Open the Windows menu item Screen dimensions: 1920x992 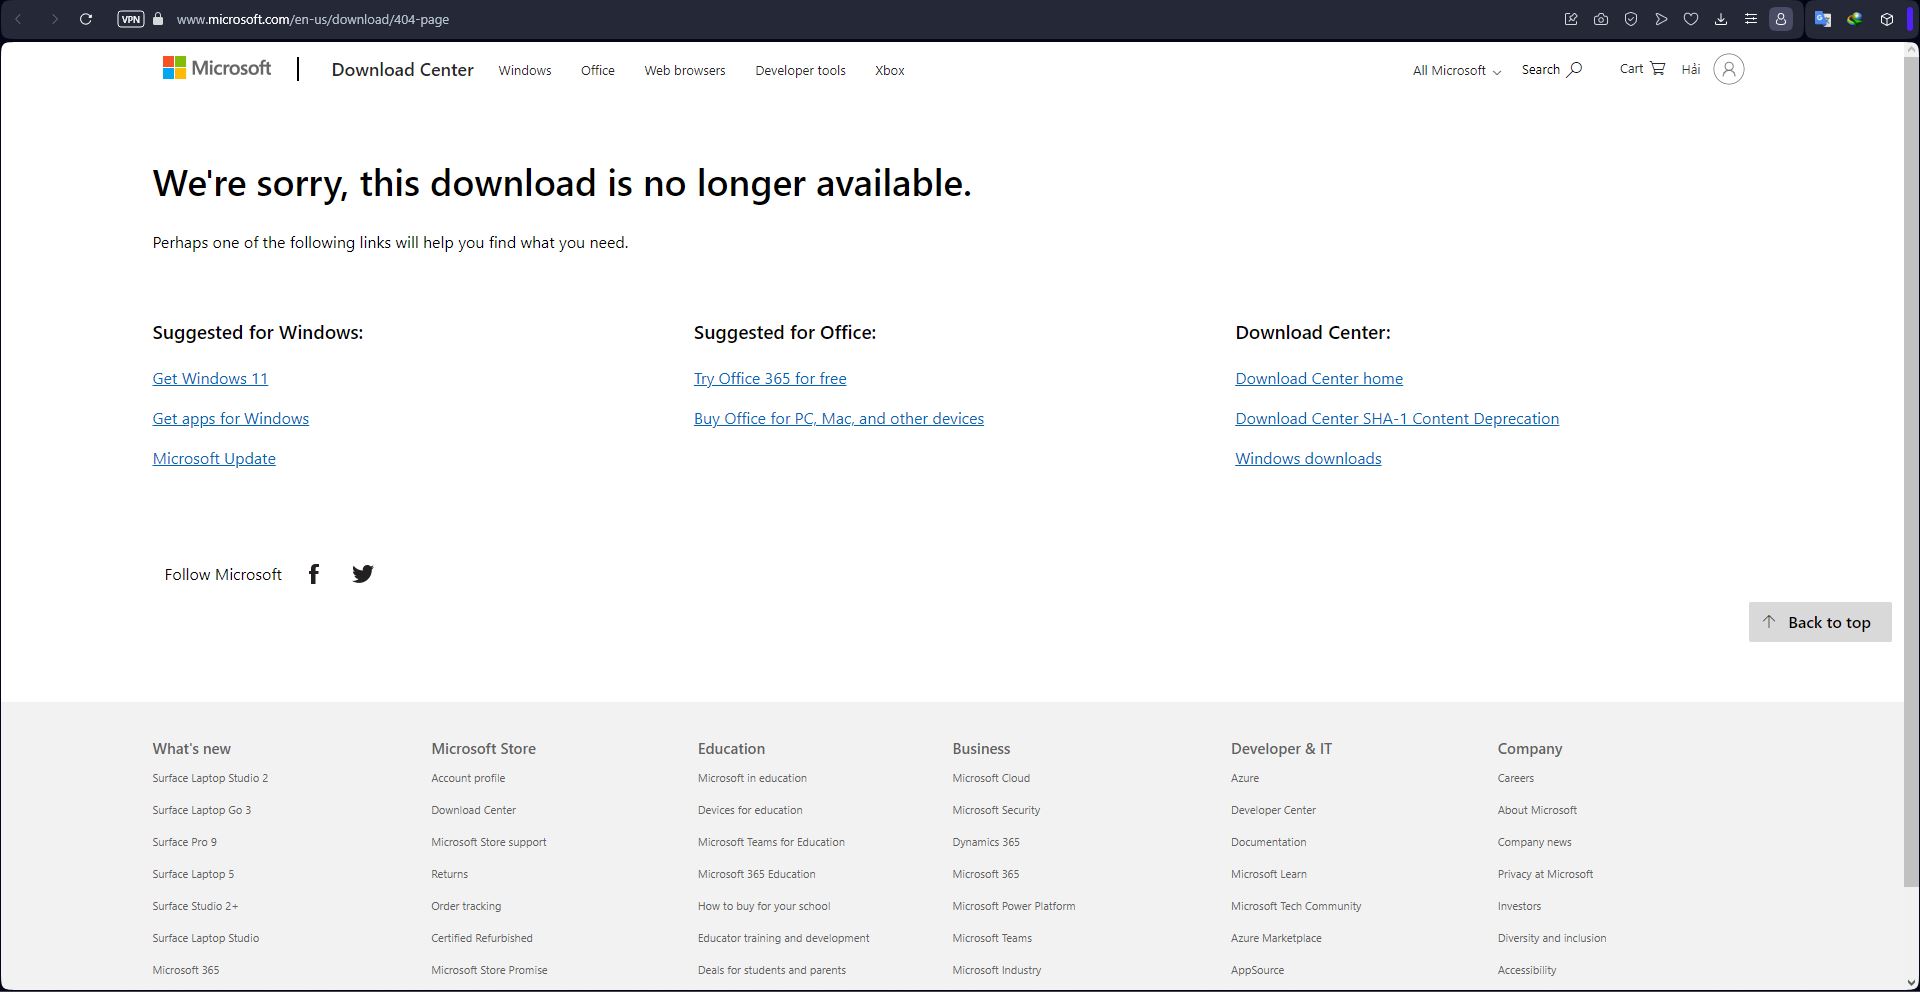click(525, 71)
